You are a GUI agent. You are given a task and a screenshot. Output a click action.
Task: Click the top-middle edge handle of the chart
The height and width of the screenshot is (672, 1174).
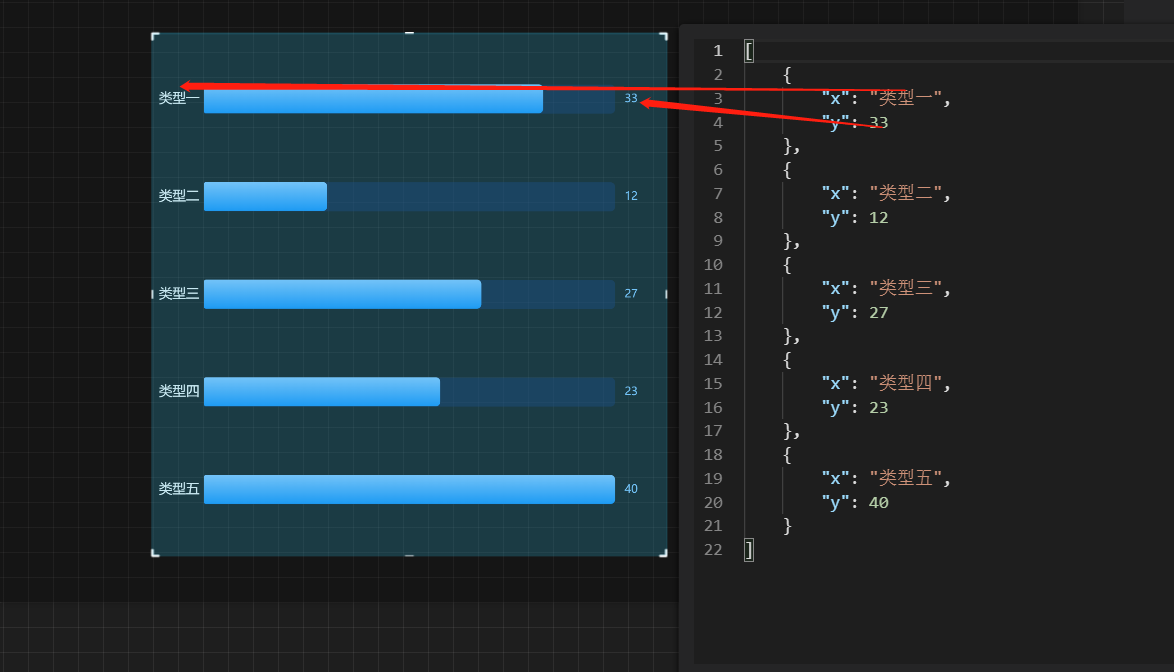click(x=410, y=33)
